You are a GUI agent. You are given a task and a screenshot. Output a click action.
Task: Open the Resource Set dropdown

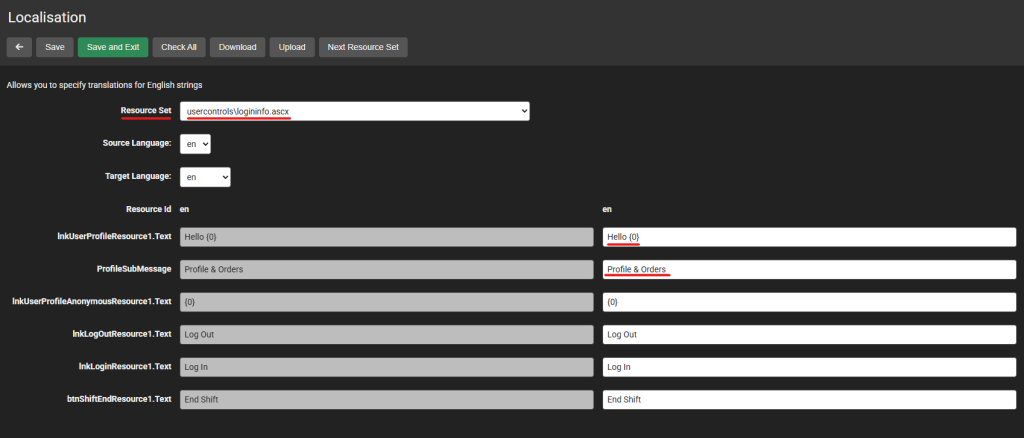coord(355,111)
